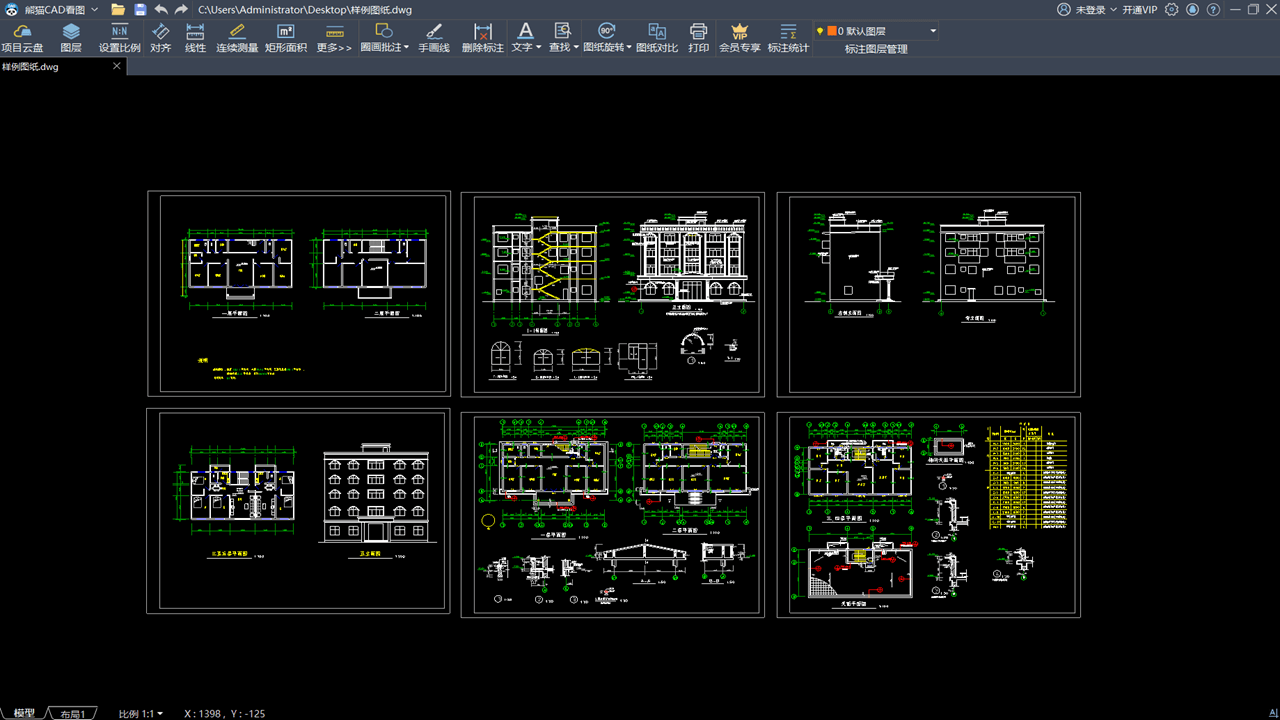Image resolution: width=1280 pixels, height=720 pixels.
Task: Choose the 矩形面积 rectangle area tool
Action: pos(286,38)
